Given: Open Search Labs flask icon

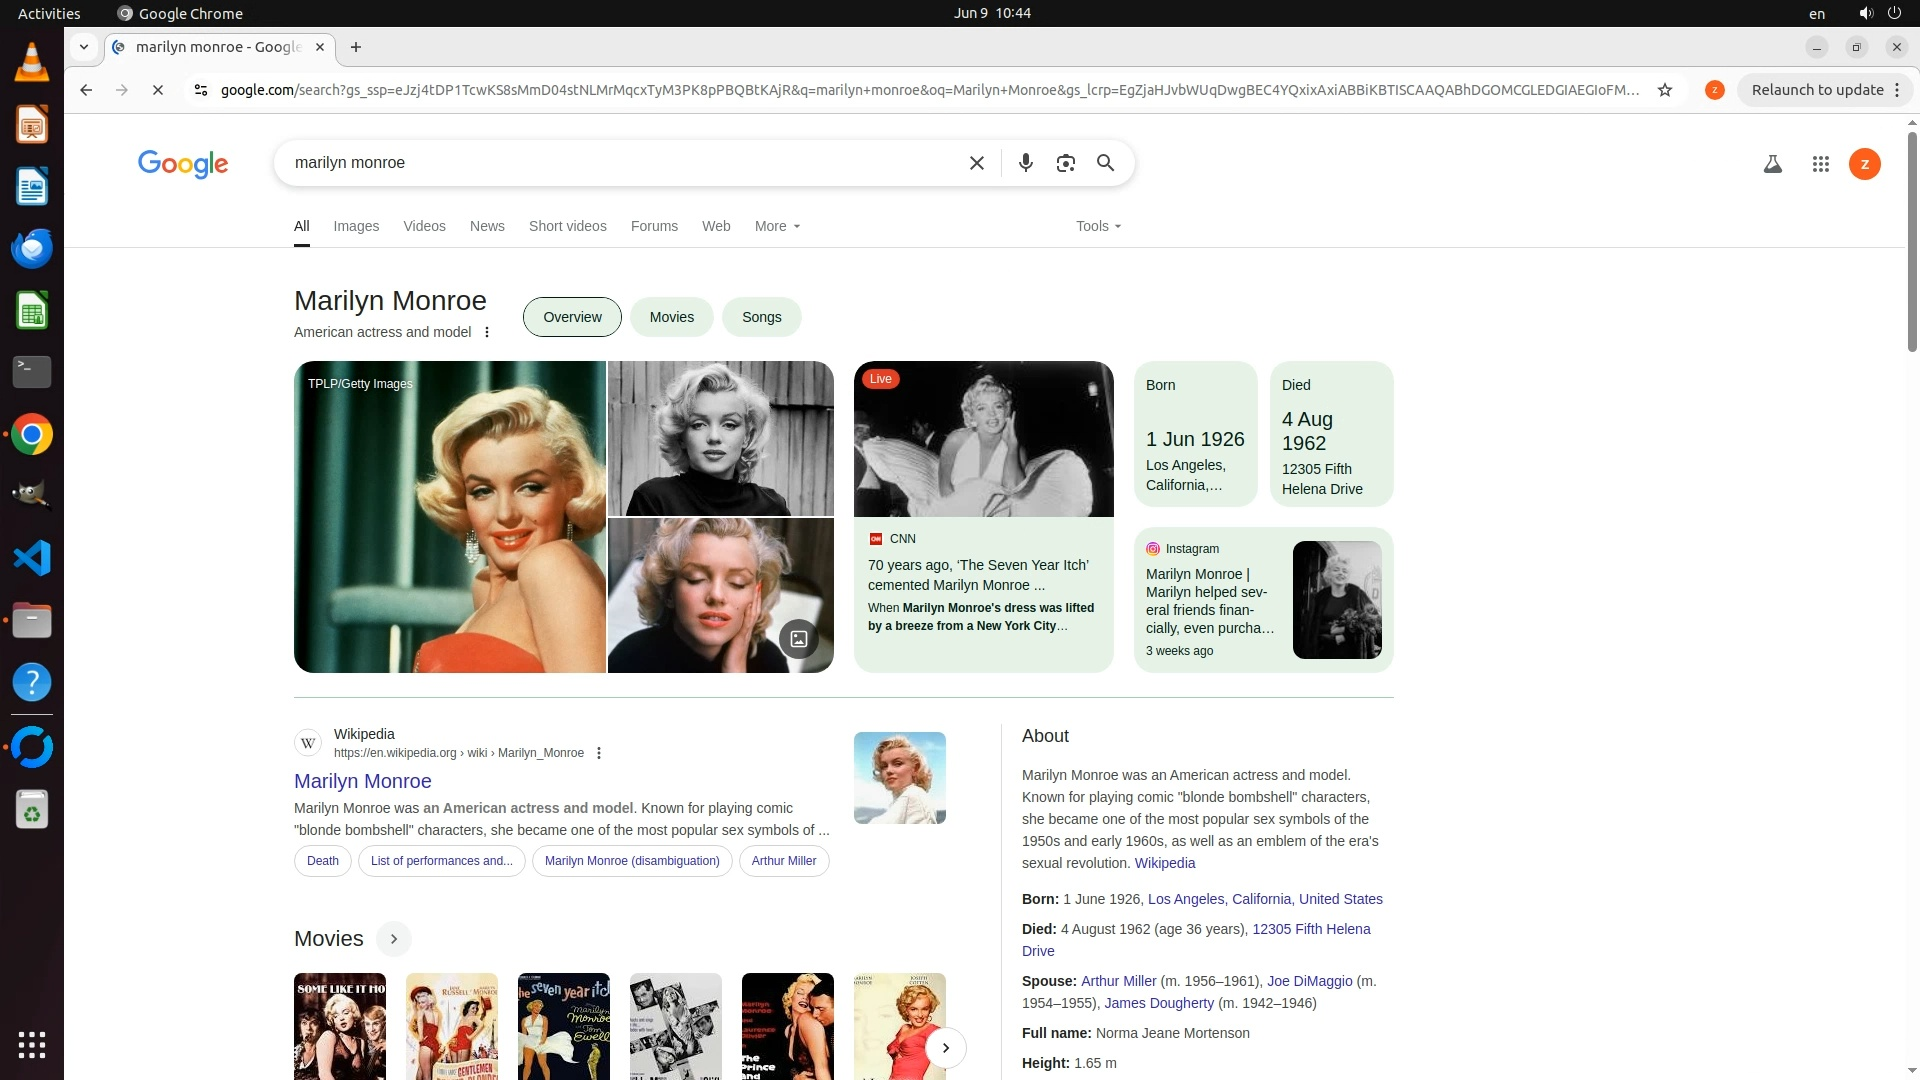Looking at the screenshot, I should tap(1772, 164).
